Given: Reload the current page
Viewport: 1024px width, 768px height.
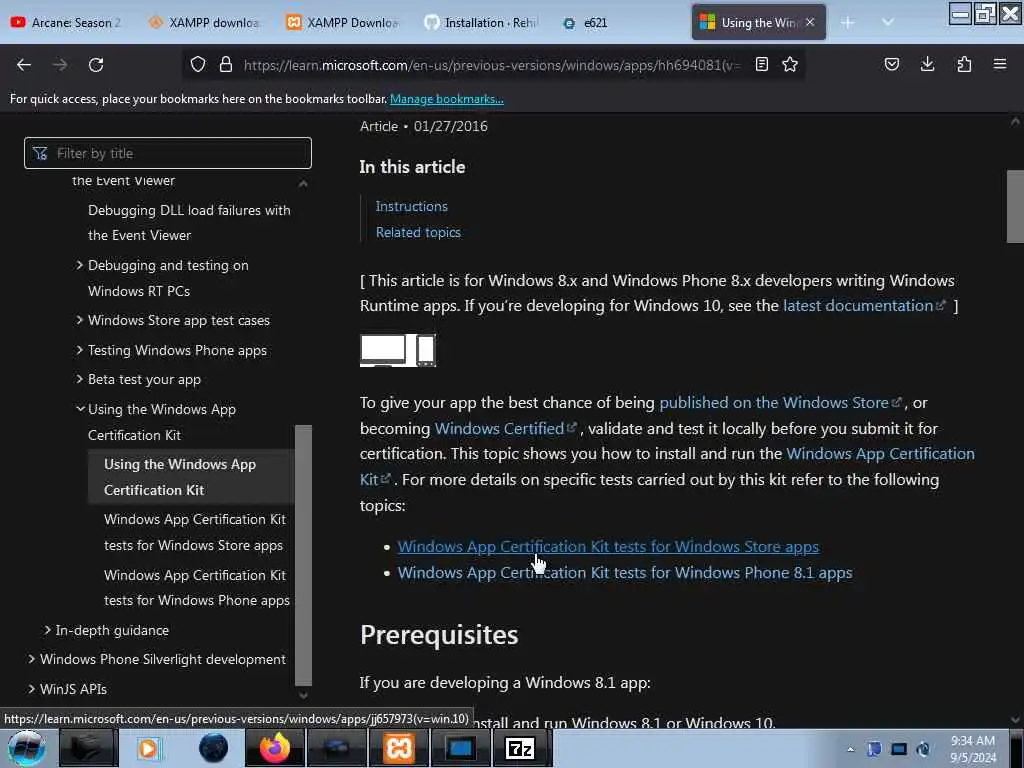Looking at the screenshot, I should point(96,65).
